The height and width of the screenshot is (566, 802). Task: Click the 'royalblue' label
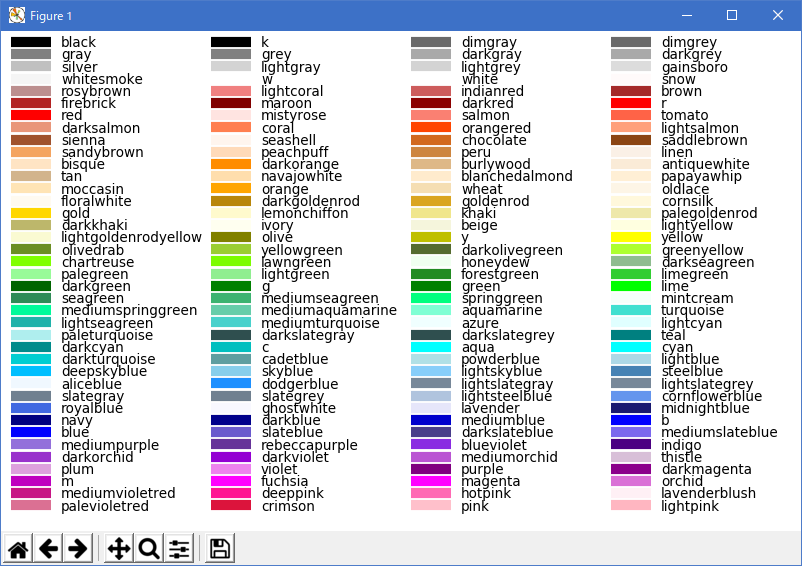[92, 409]
